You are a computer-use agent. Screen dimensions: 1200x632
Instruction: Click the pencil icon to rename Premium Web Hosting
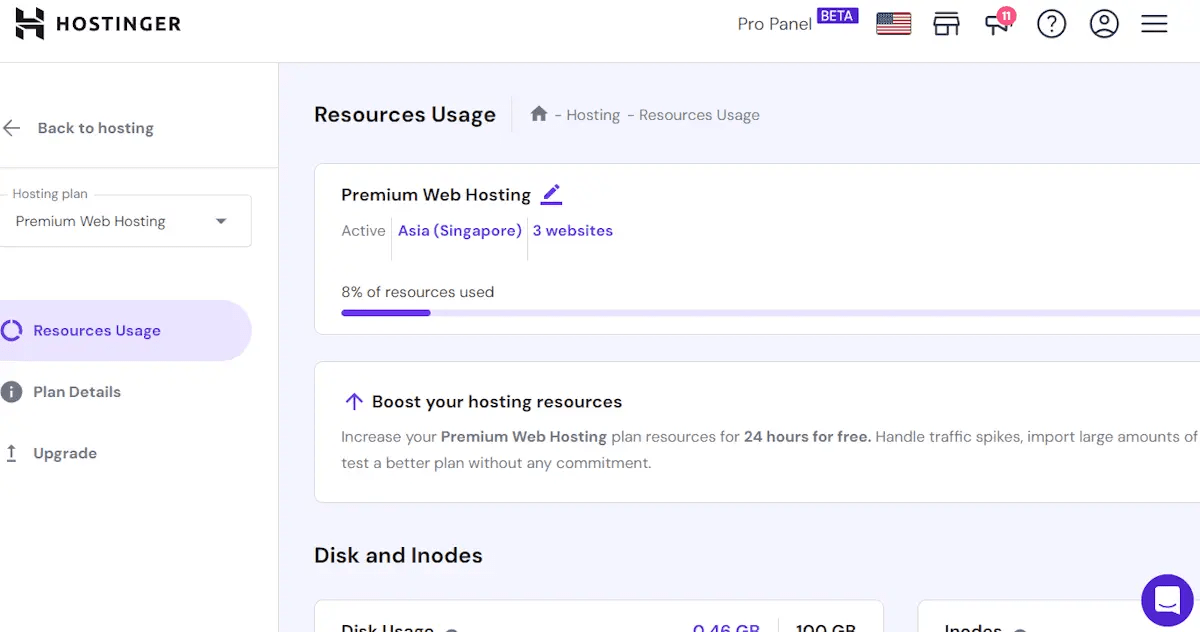(x=551, y=194)
